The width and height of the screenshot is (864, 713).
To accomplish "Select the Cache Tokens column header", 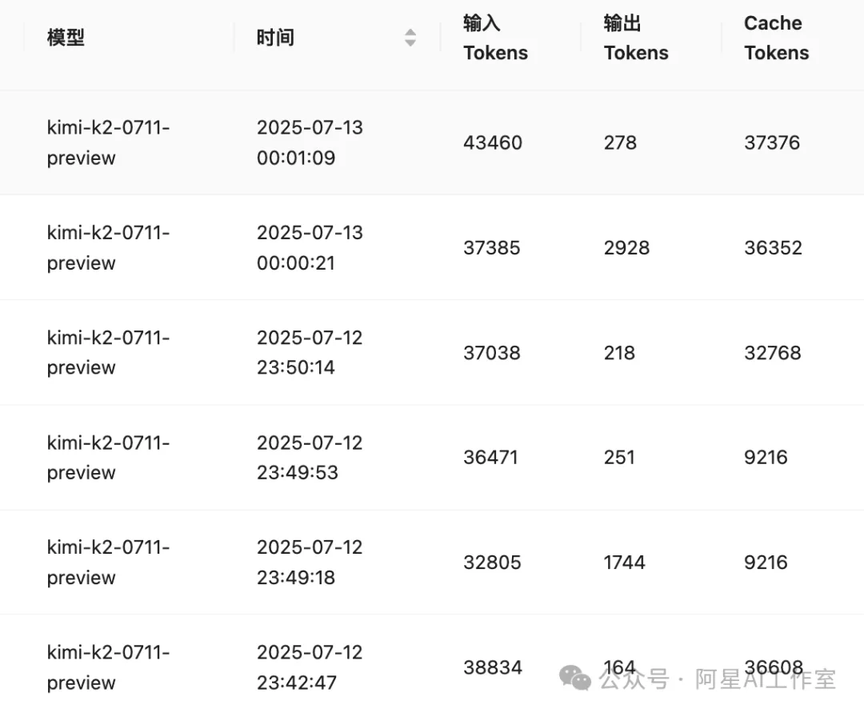I will (x=776, y=38).
